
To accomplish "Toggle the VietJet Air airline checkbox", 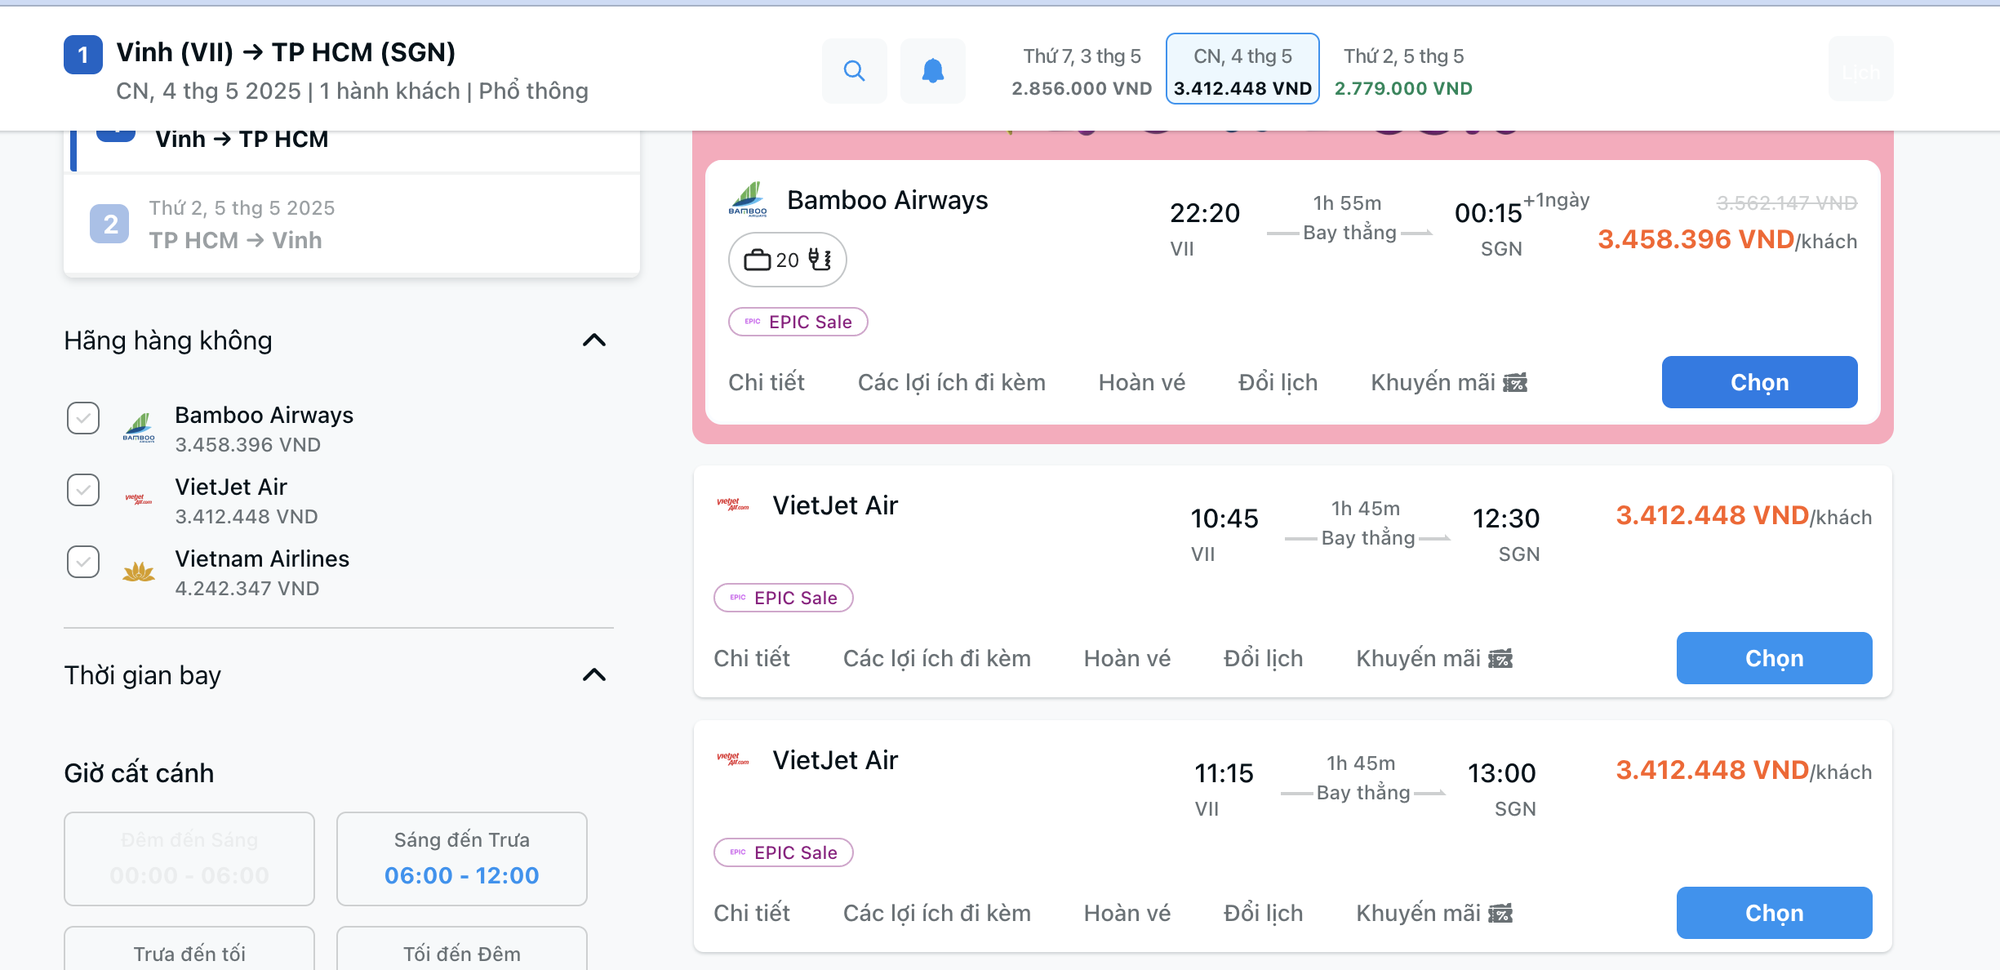I will pos(83,490).
